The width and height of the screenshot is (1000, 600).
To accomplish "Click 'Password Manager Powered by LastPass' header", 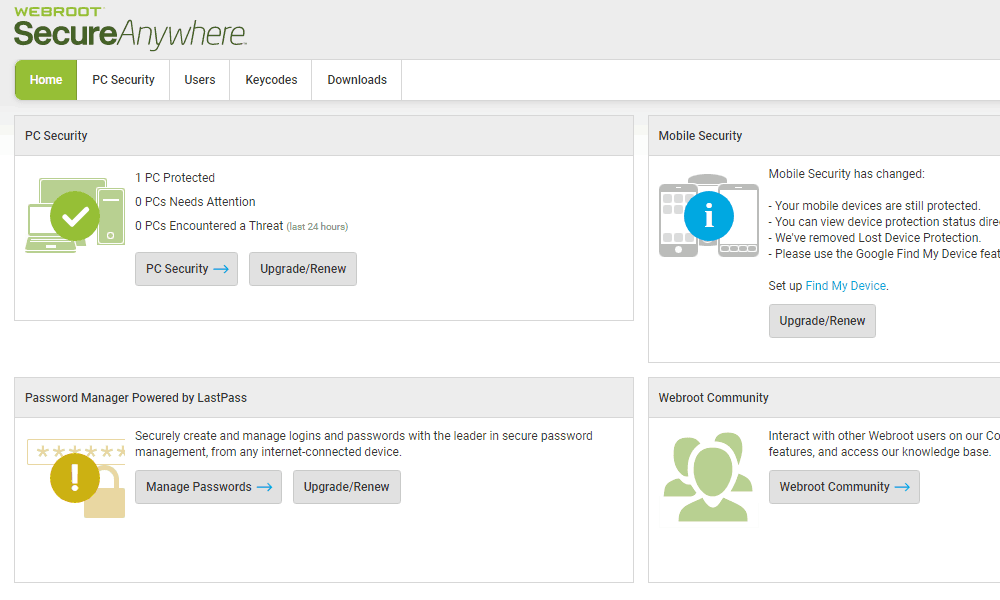I will [x=324, y=398].
